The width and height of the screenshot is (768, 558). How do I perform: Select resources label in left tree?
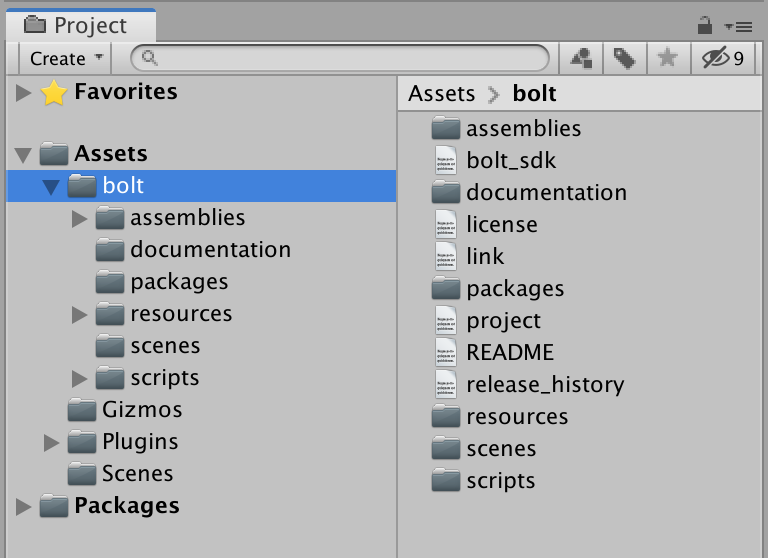(x=181, y=314)
